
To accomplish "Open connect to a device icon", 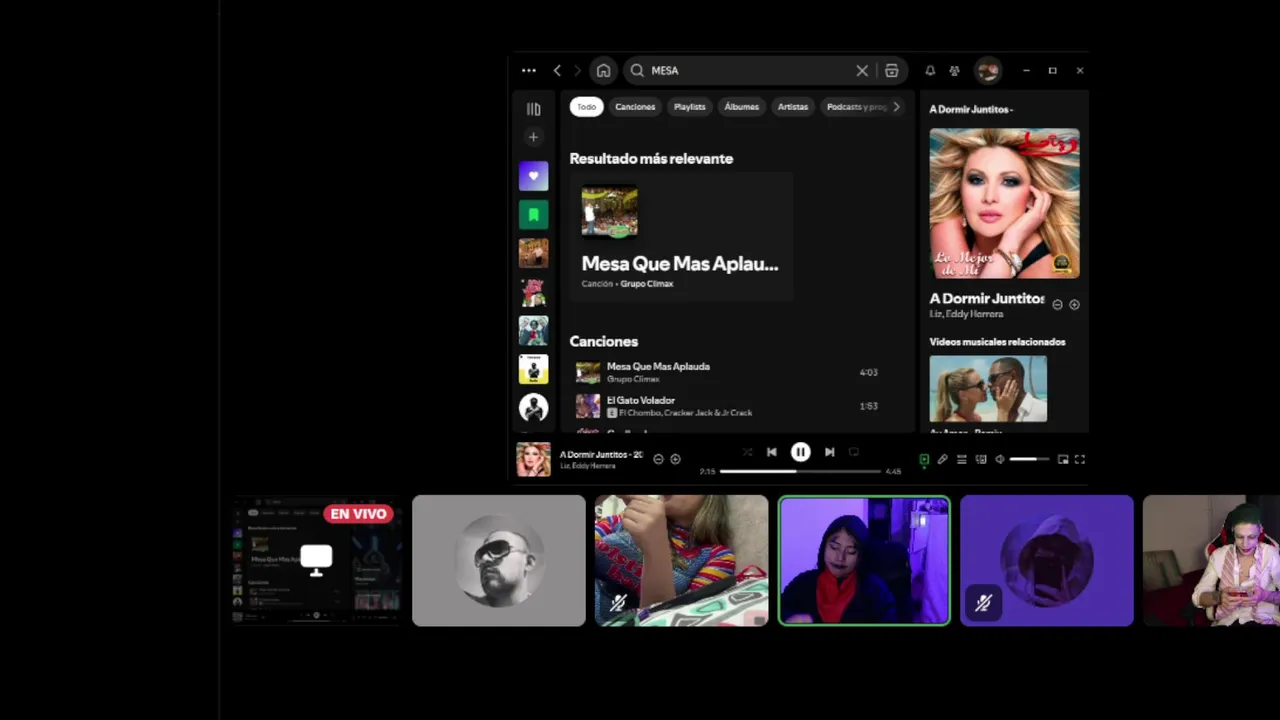I will [x=981, y=460].
